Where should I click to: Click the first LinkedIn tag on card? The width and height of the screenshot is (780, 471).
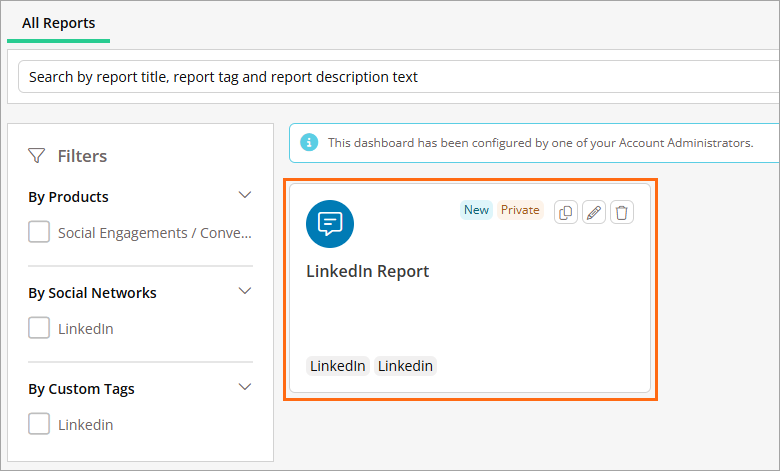(x=338, y=366)
